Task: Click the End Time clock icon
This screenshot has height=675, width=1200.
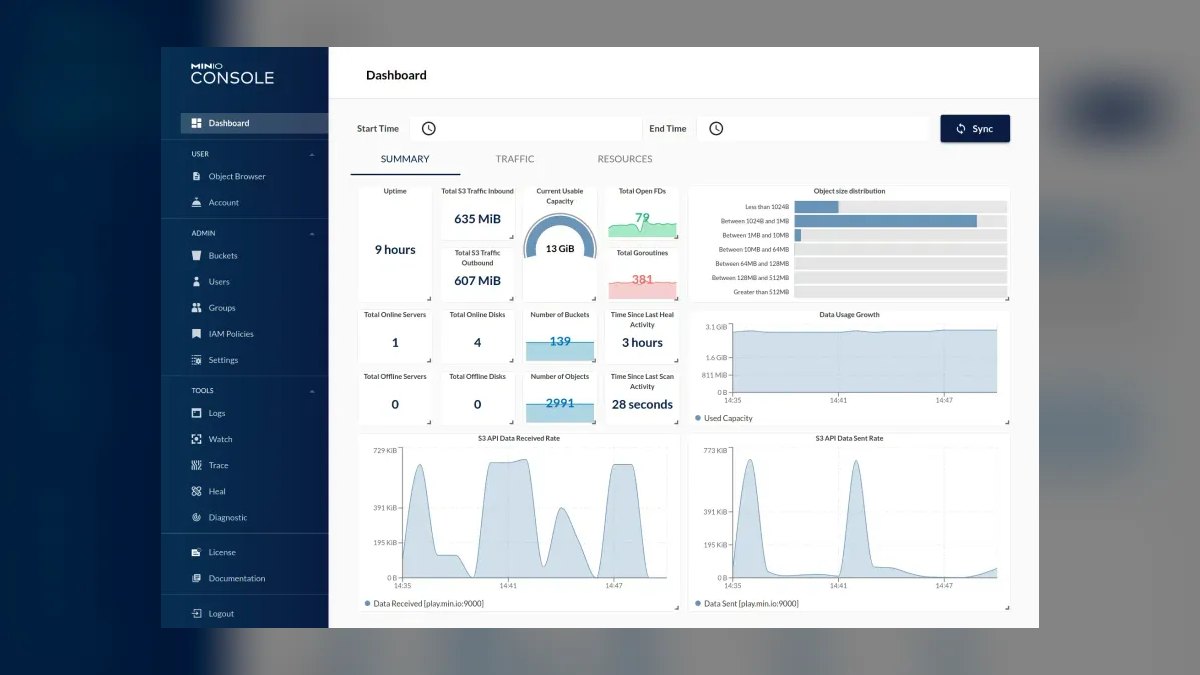Action: 716,128
